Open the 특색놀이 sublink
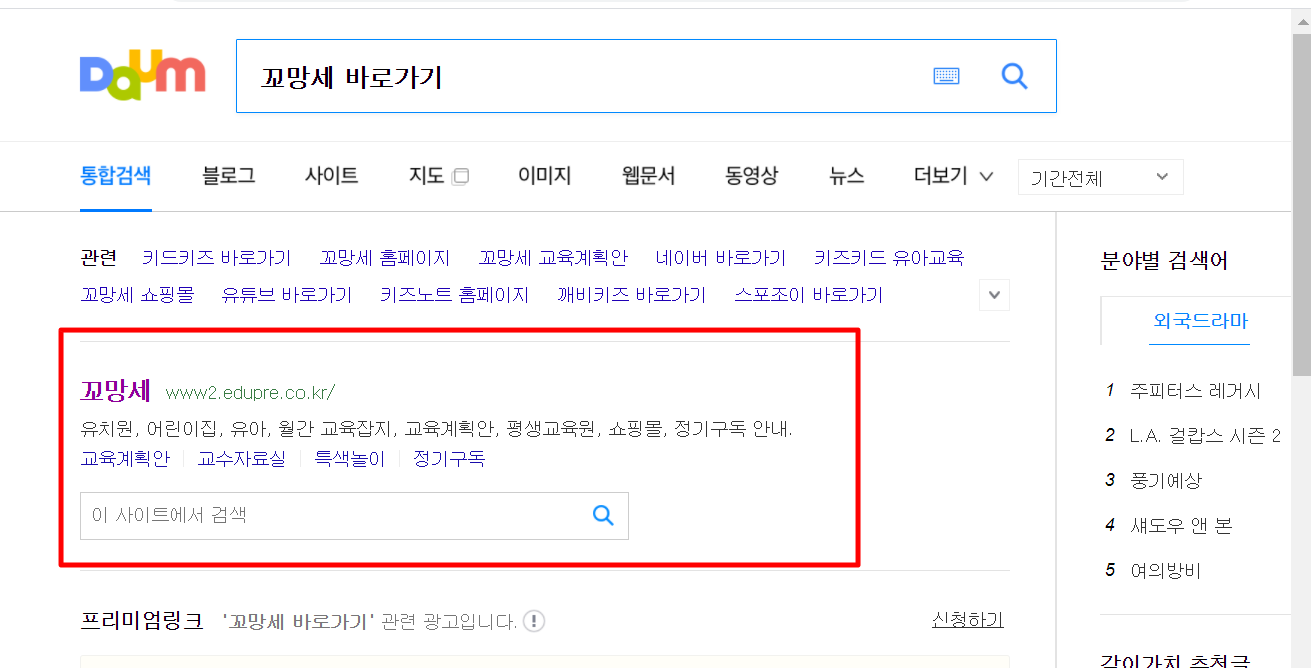The width and height of the screenshot is (1311, 668). point(349,459)
